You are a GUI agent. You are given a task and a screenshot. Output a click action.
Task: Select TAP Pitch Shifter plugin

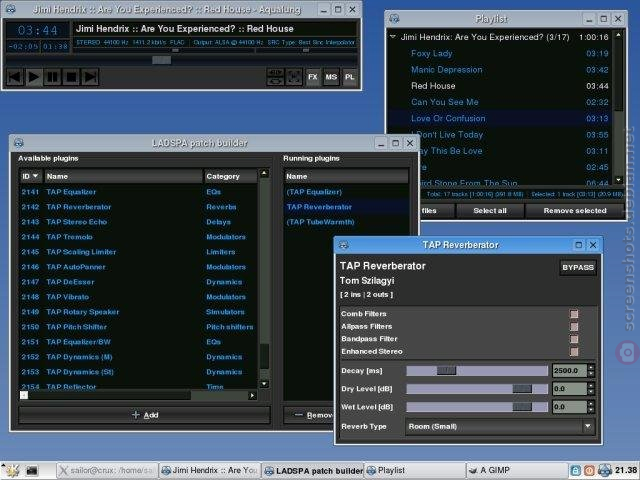tap(139, 327)
